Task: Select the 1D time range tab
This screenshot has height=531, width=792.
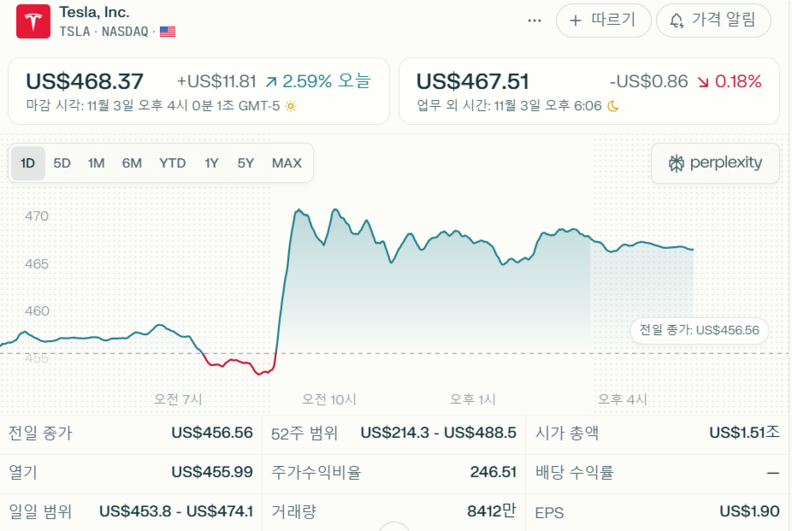Action: 28,163
